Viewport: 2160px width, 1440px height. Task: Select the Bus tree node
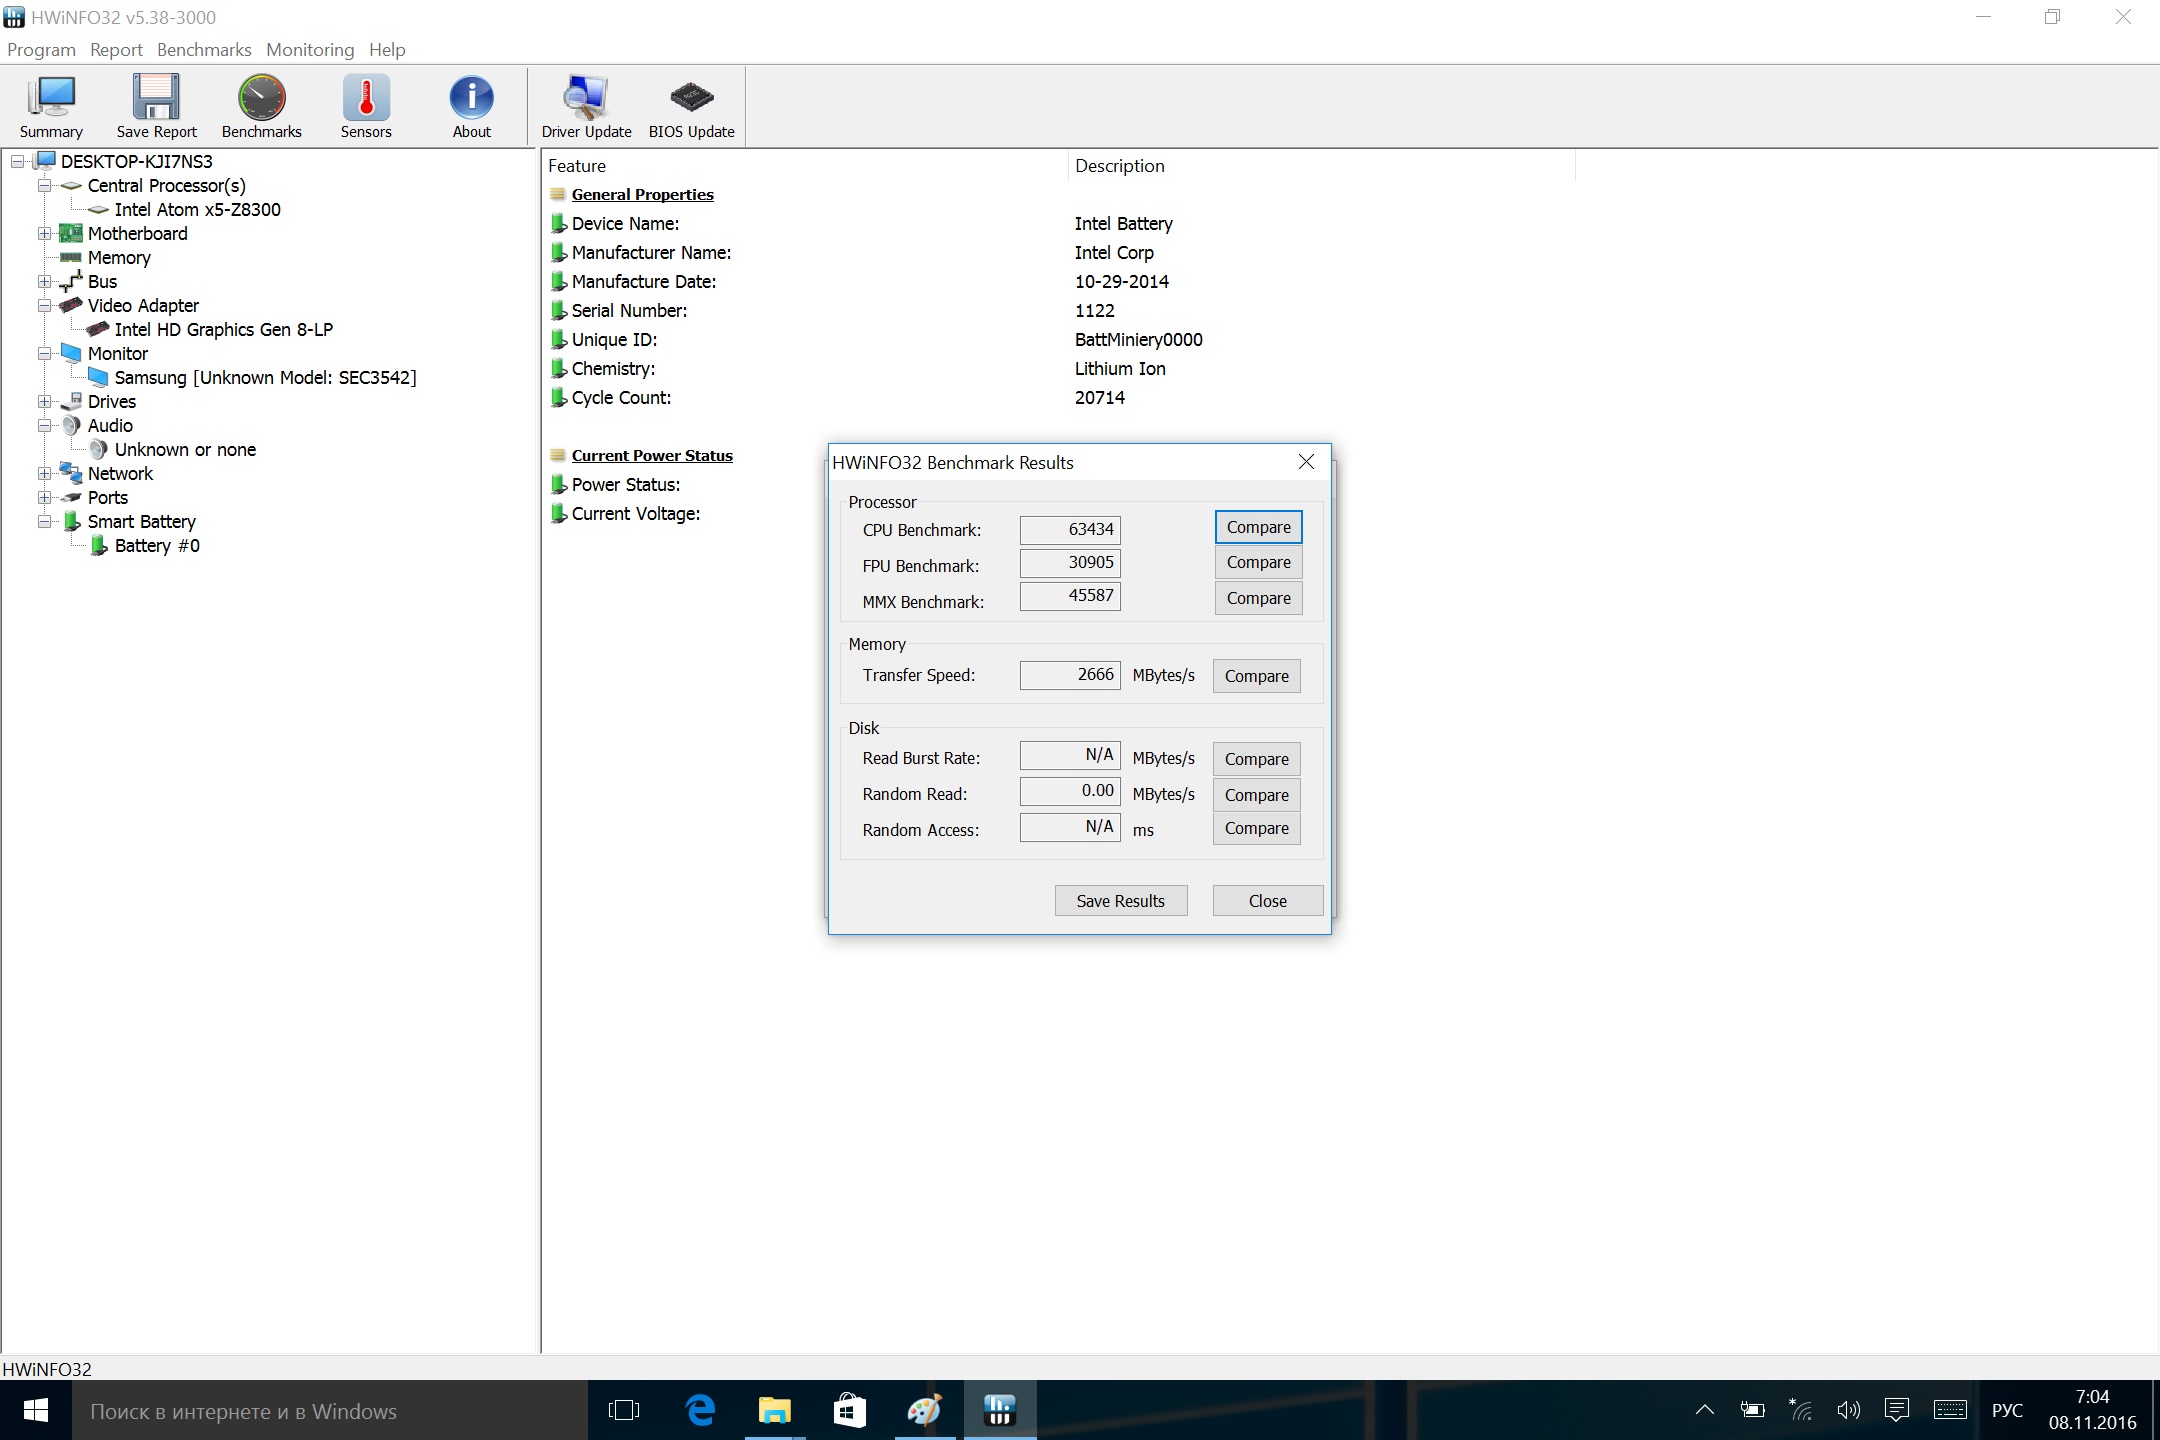[102, 281]
